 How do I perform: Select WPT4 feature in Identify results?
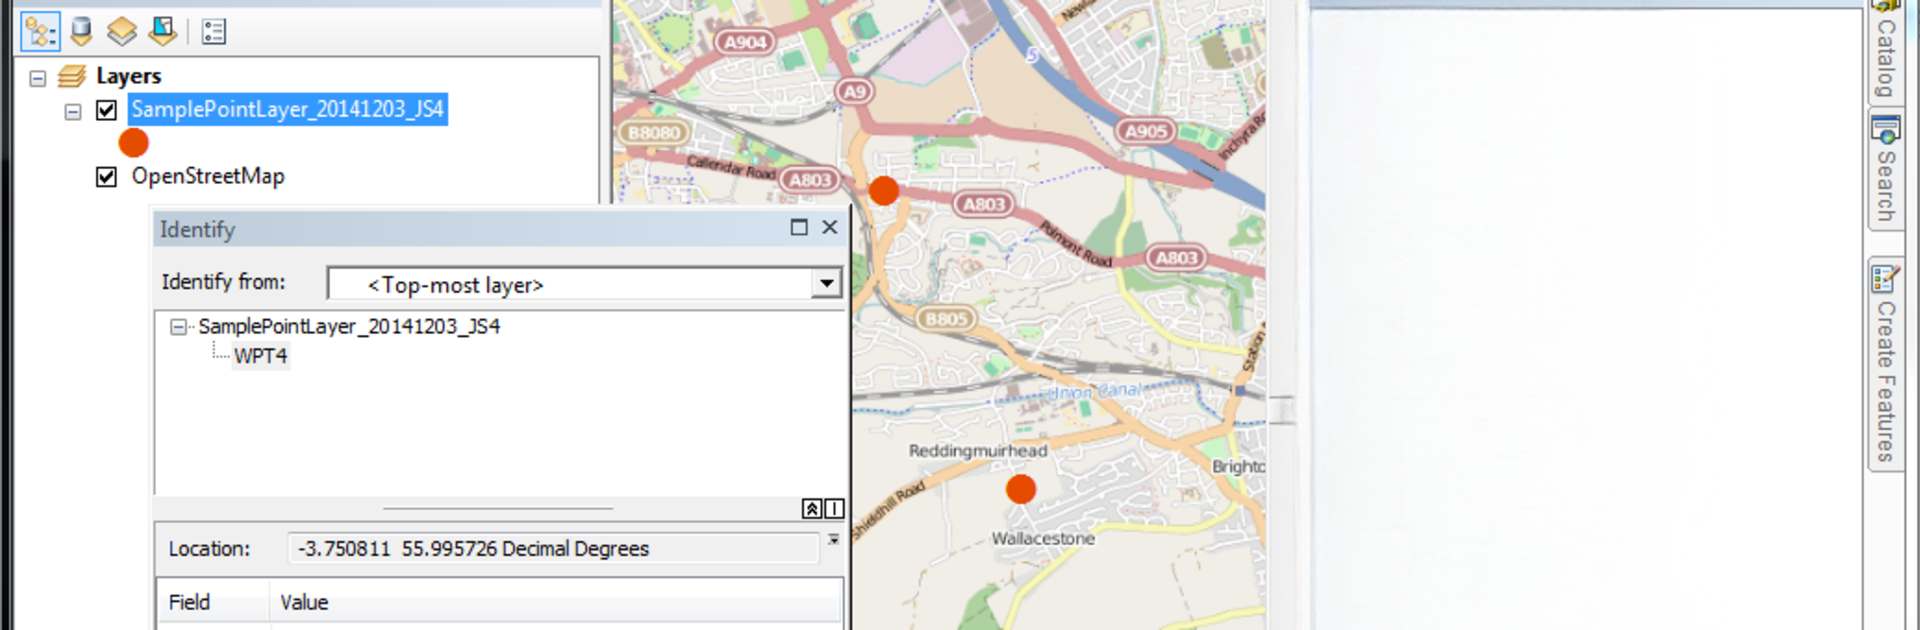click(x=261, y=356)
